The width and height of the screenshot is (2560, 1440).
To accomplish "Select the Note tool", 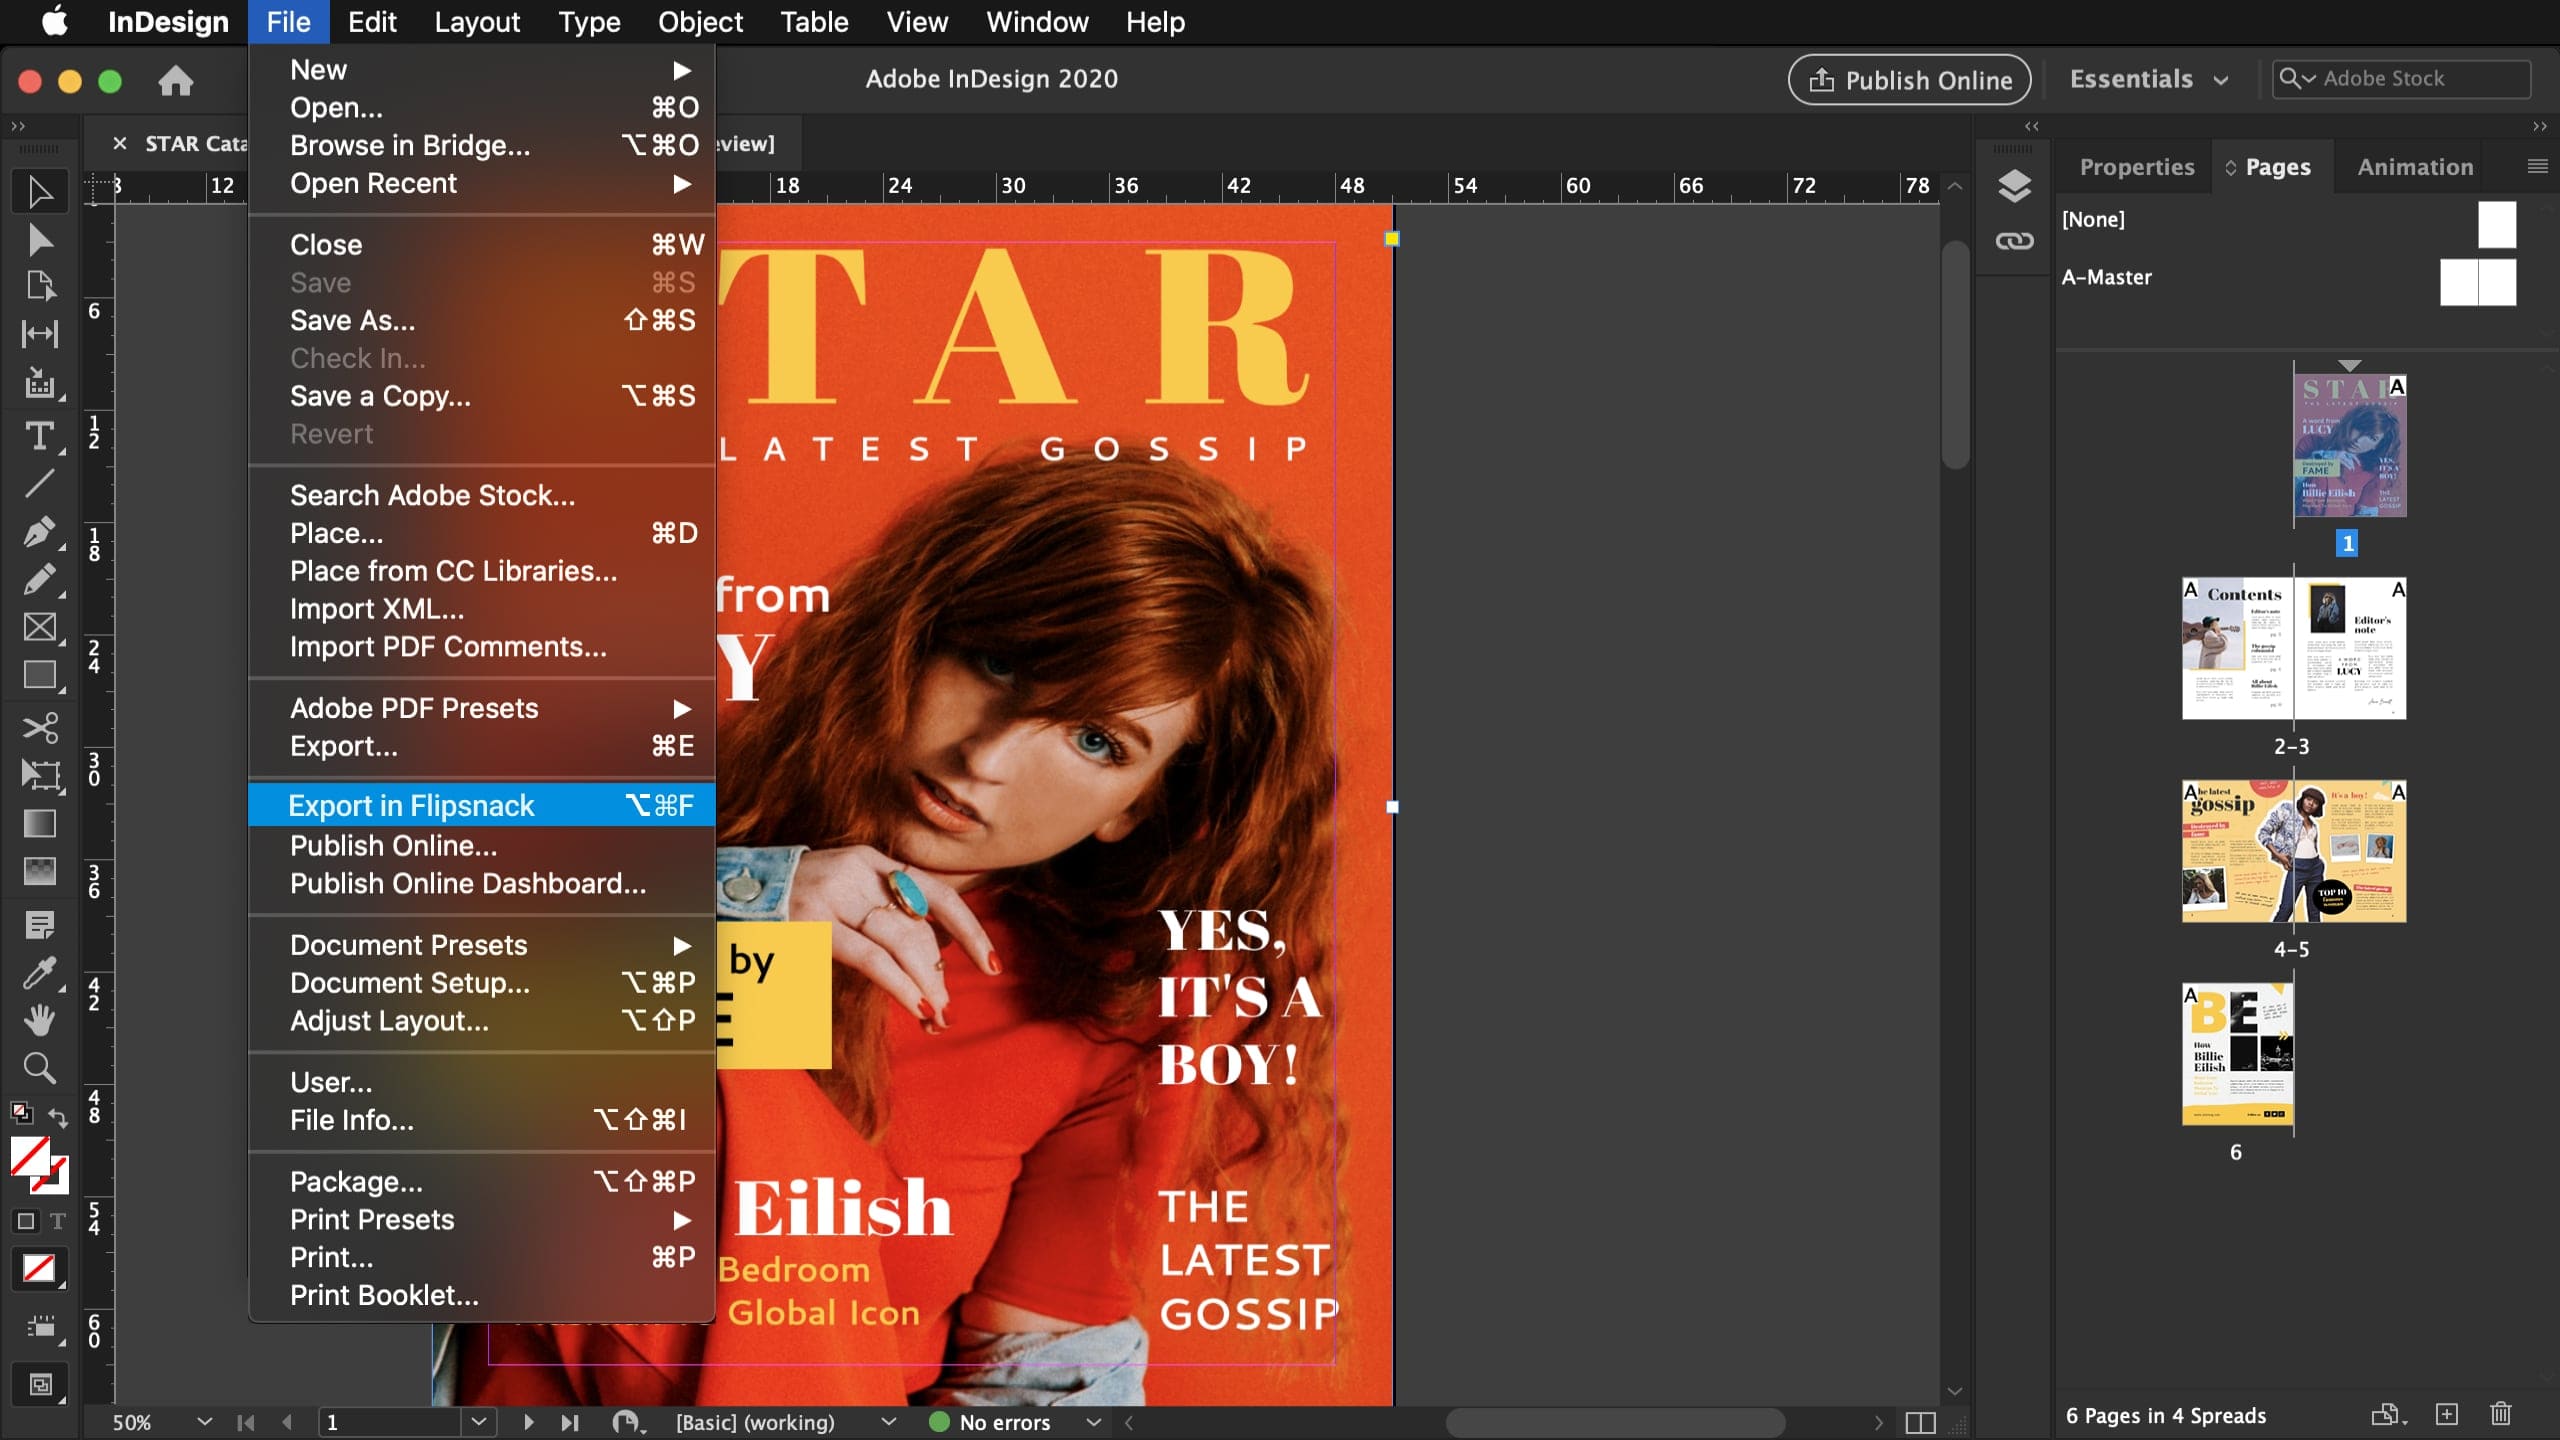I will (40, 925).
